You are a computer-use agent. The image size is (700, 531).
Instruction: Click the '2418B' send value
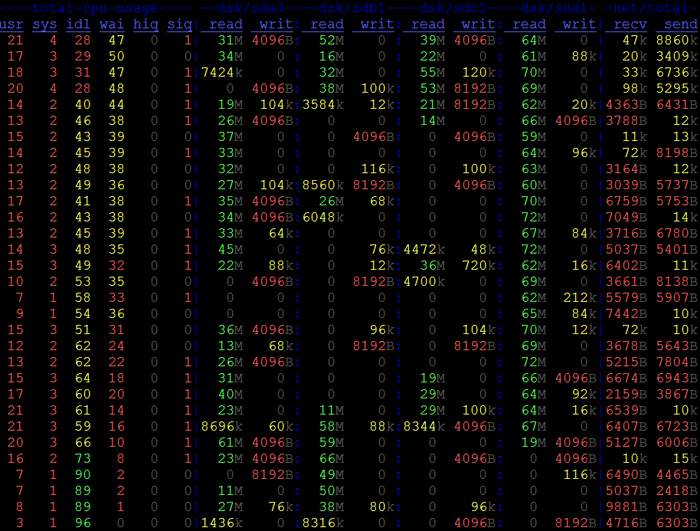[677, 490]
